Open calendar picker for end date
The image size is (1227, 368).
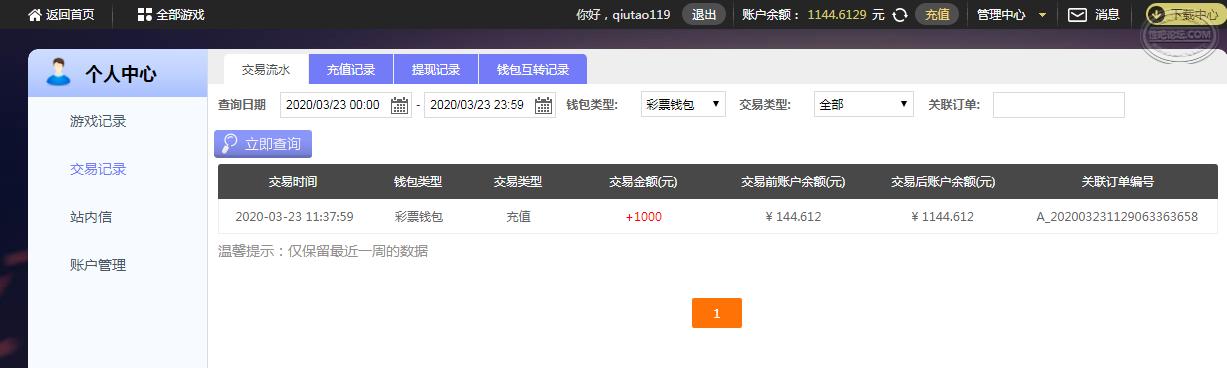click(543, 105)
